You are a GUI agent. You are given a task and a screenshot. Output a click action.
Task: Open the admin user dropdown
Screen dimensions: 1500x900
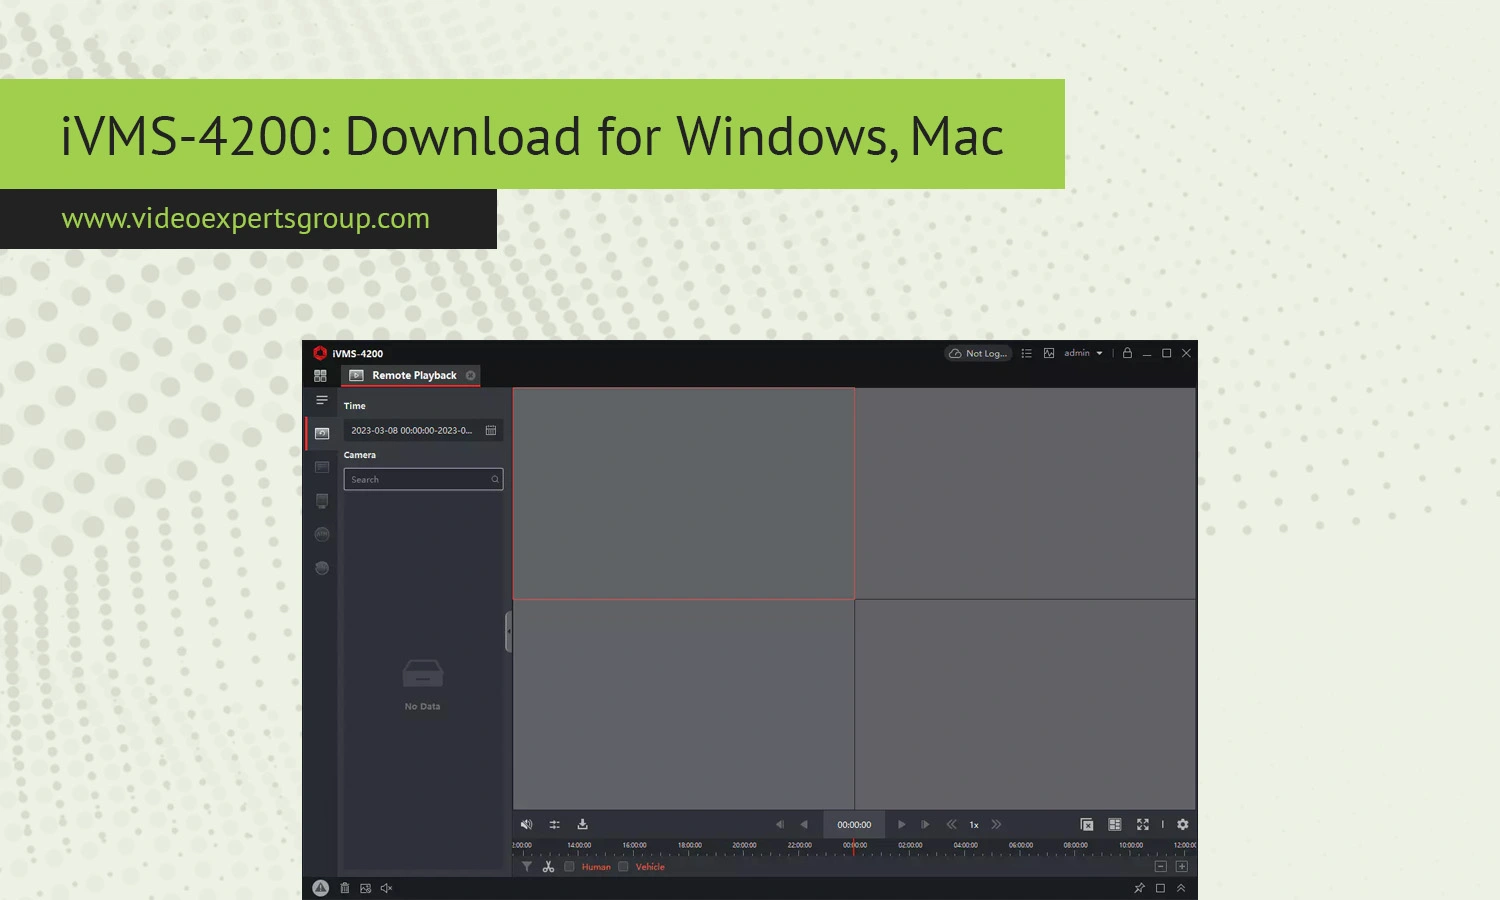click(x=1083, y=353)
